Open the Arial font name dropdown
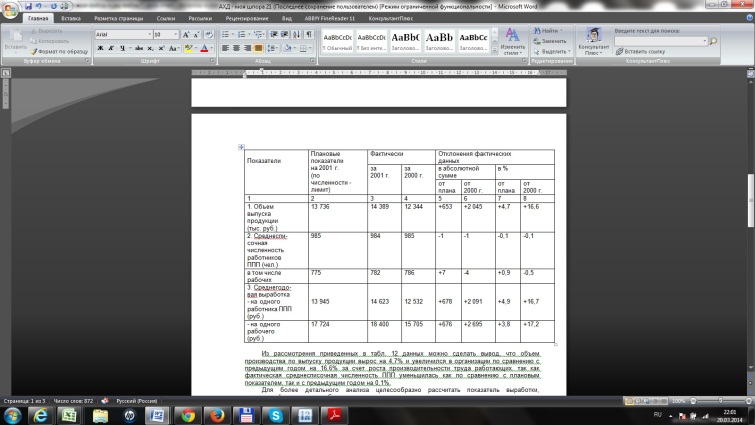Screen dimensions: 755x425 point(150,35)
